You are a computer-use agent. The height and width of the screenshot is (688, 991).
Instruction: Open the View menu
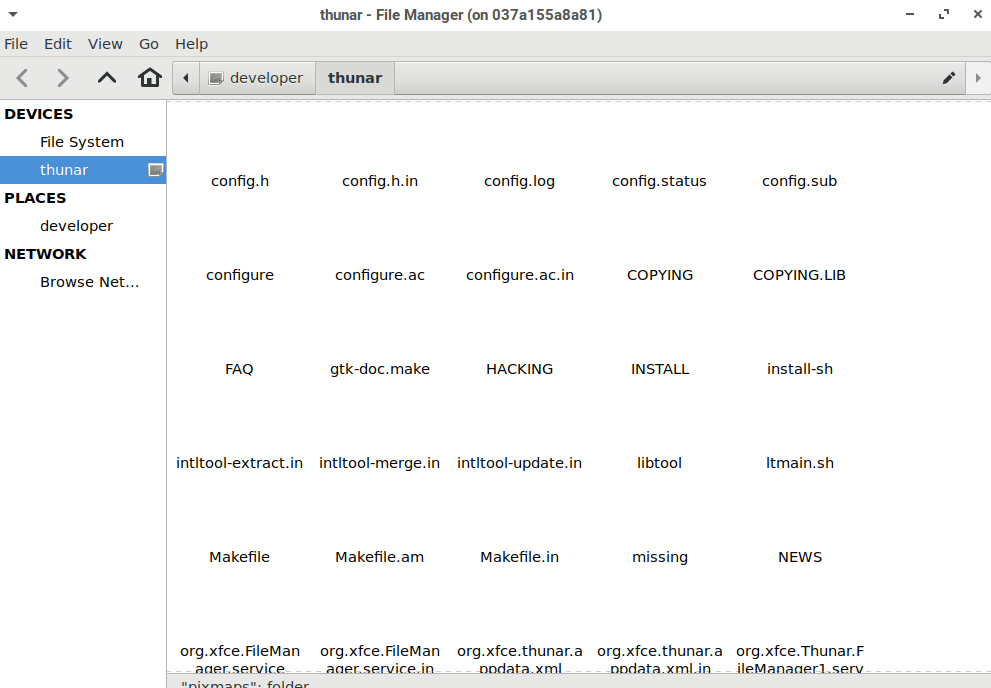pos(105,44)
